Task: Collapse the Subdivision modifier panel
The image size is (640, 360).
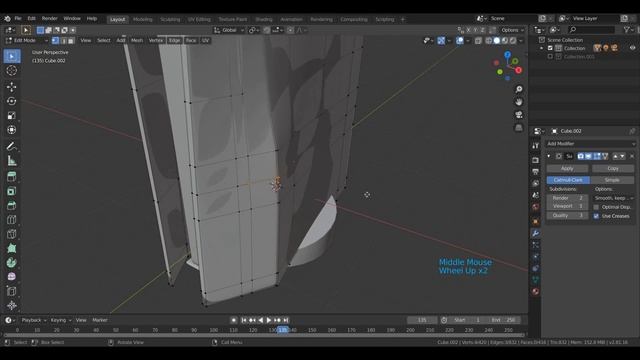Action: click(x=549, y=156)
